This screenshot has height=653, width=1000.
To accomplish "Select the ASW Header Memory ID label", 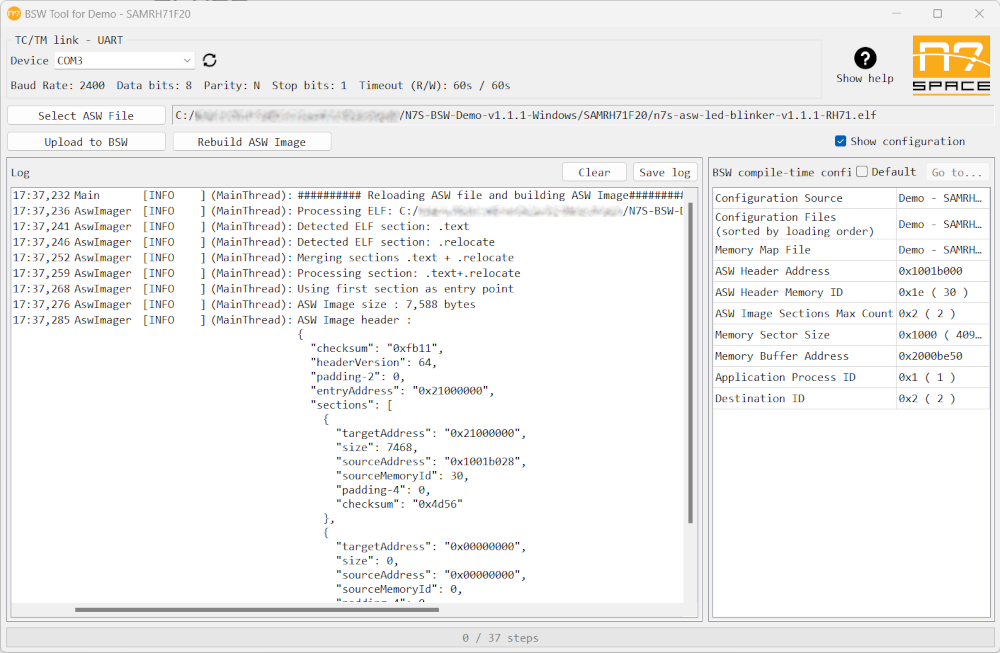I will coord(779,292).
